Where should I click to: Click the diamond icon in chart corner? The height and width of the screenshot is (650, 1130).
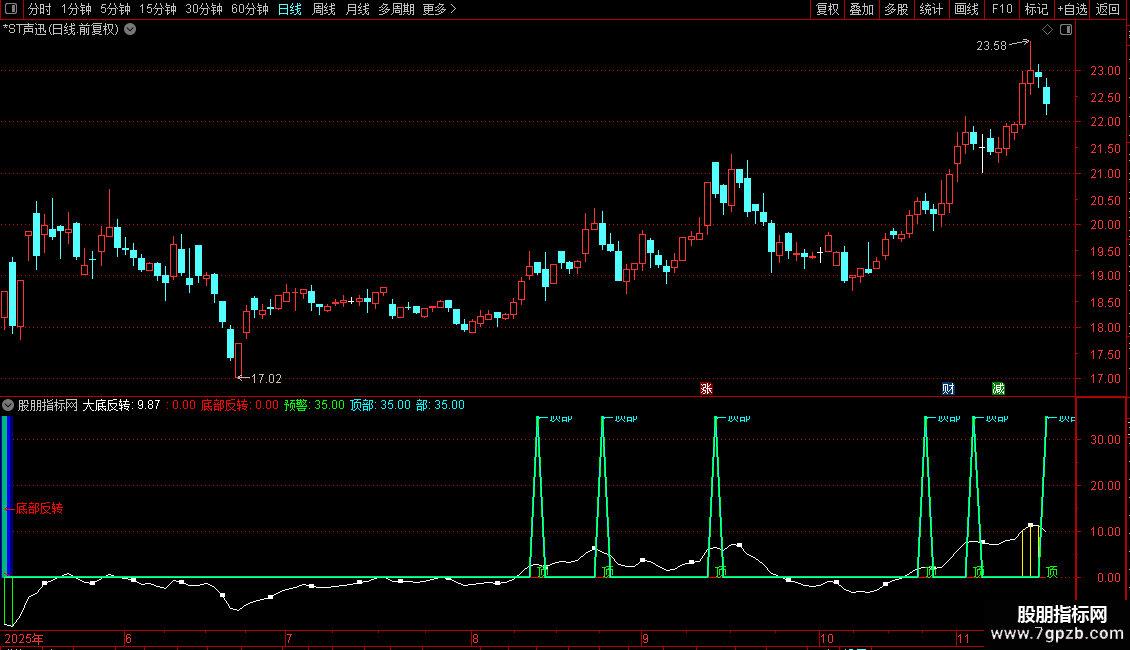click(1048, 30)
